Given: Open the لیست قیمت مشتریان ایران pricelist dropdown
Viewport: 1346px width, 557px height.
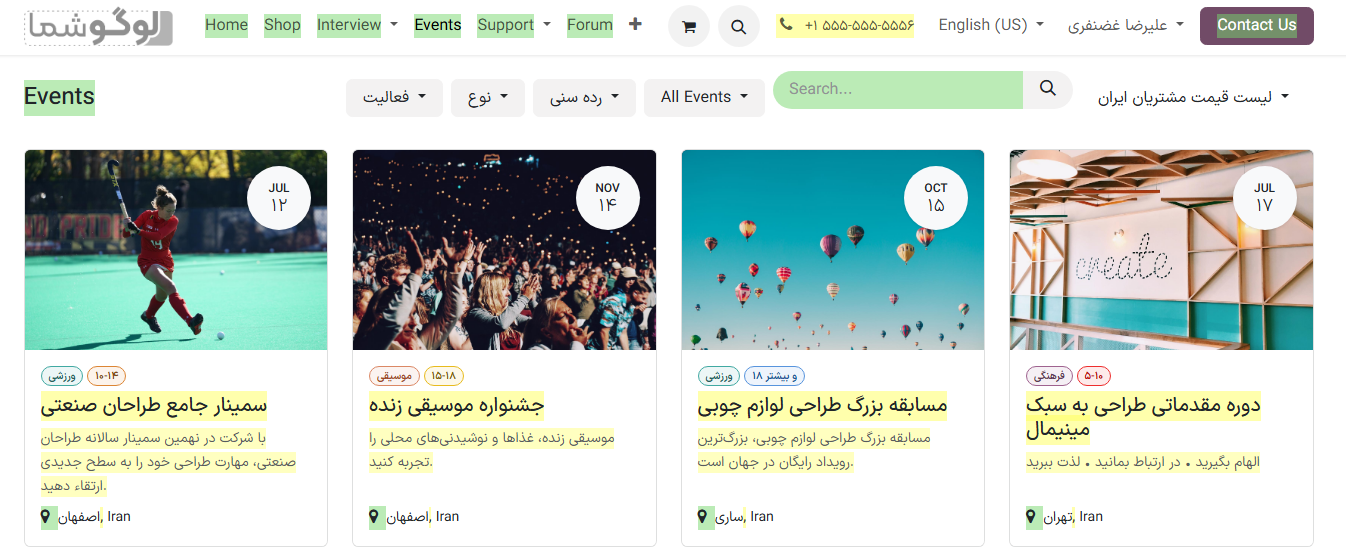Looking at the screenshot, I should 1193,97.
